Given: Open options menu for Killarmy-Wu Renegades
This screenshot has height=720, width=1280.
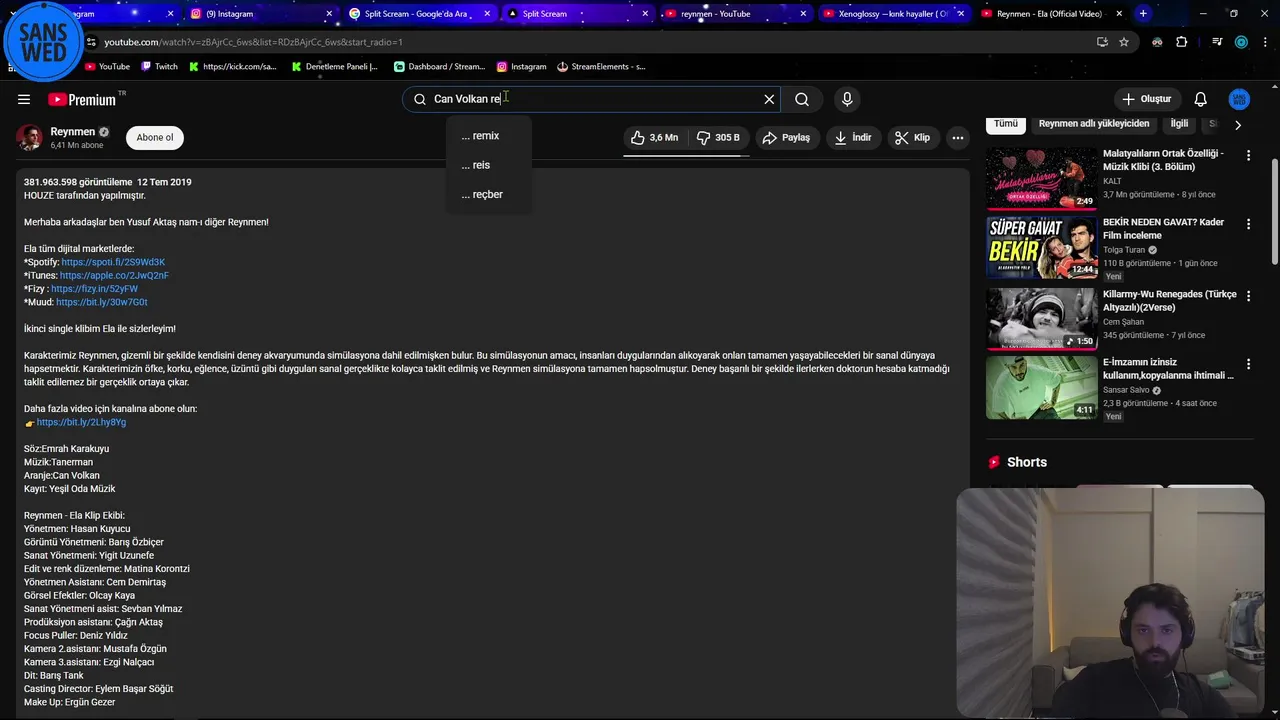Looking at the screenshot, I should (x=1248, y=295).
